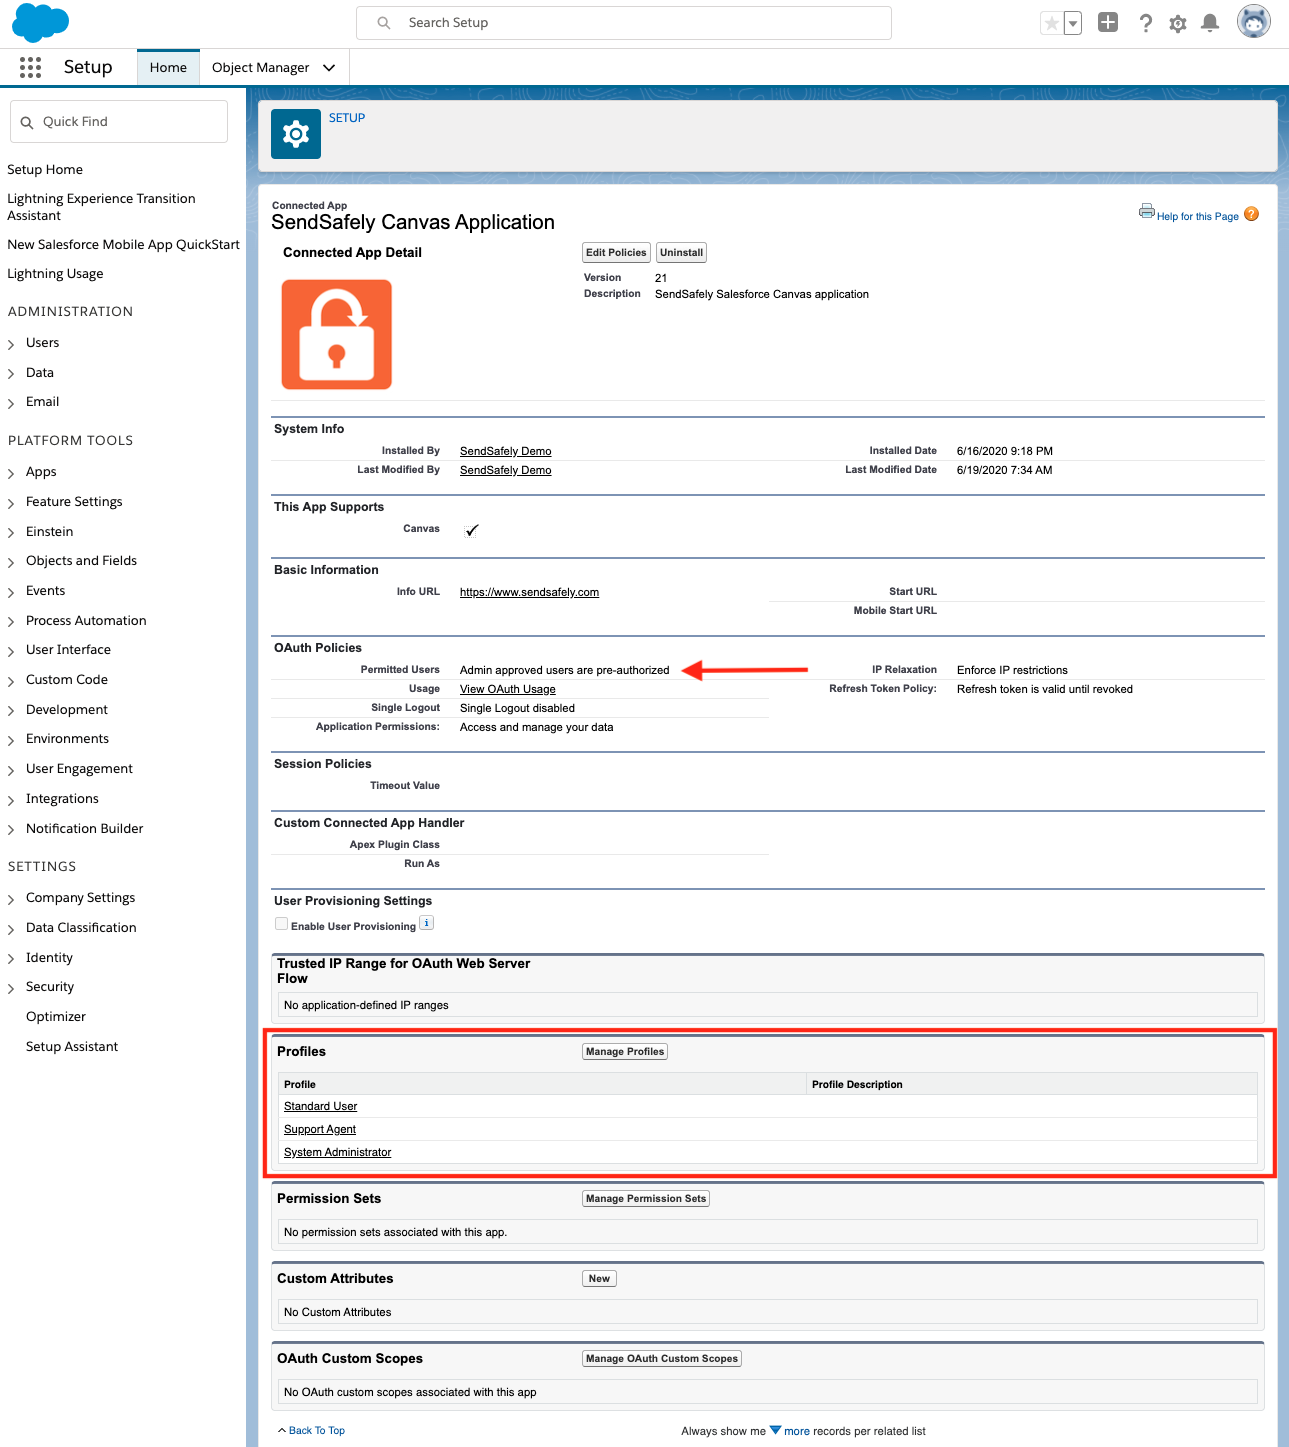The width and height of the screenshot is (1289, 1447).
Task: Open the favorites list dropdown arrow
Action: (x=1073, y=23)
